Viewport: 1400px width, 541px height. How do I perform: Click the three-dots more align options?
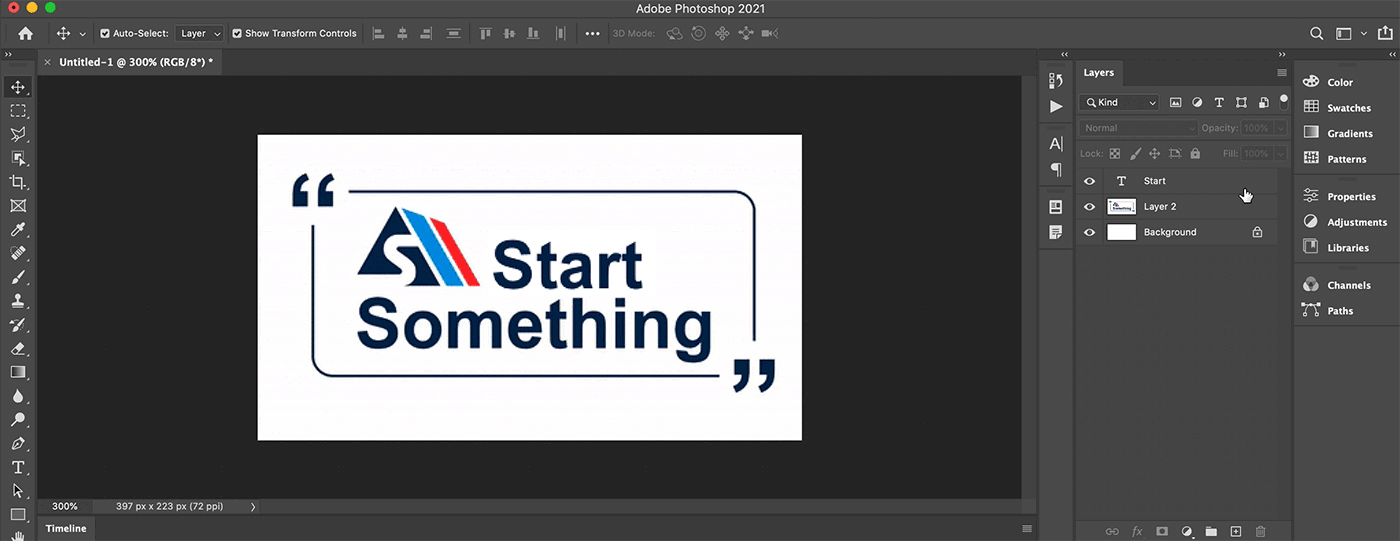click(x=593, y=33)
